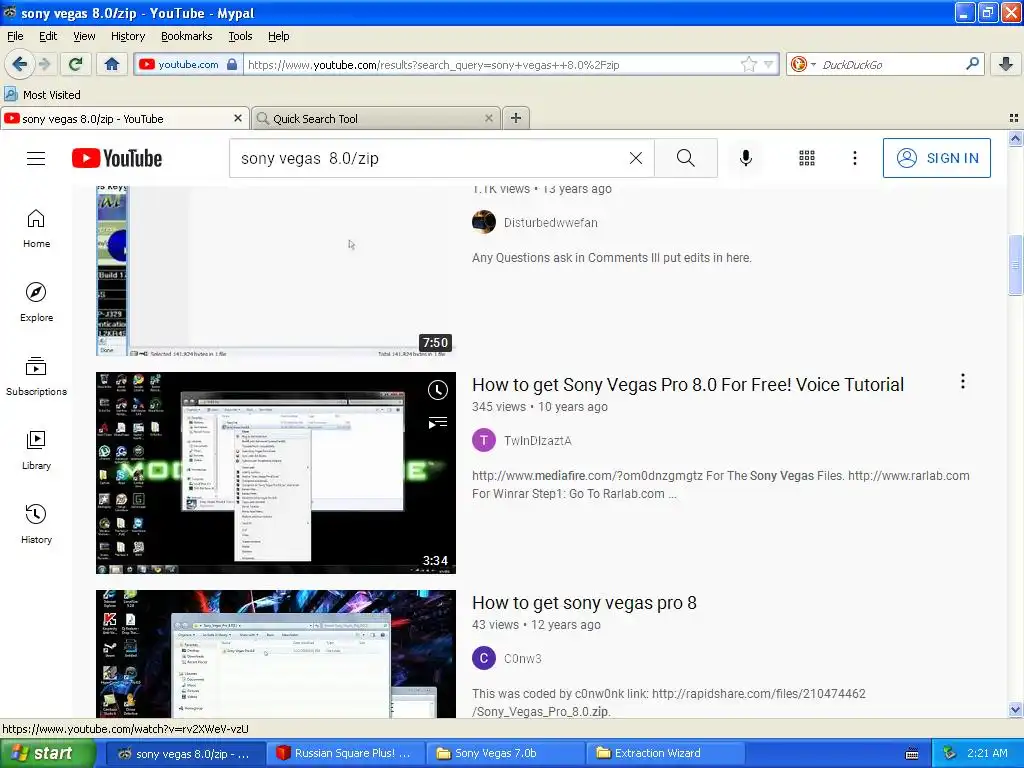Click the padlock site security icon
1024x768 pixels.
point(232,64)
